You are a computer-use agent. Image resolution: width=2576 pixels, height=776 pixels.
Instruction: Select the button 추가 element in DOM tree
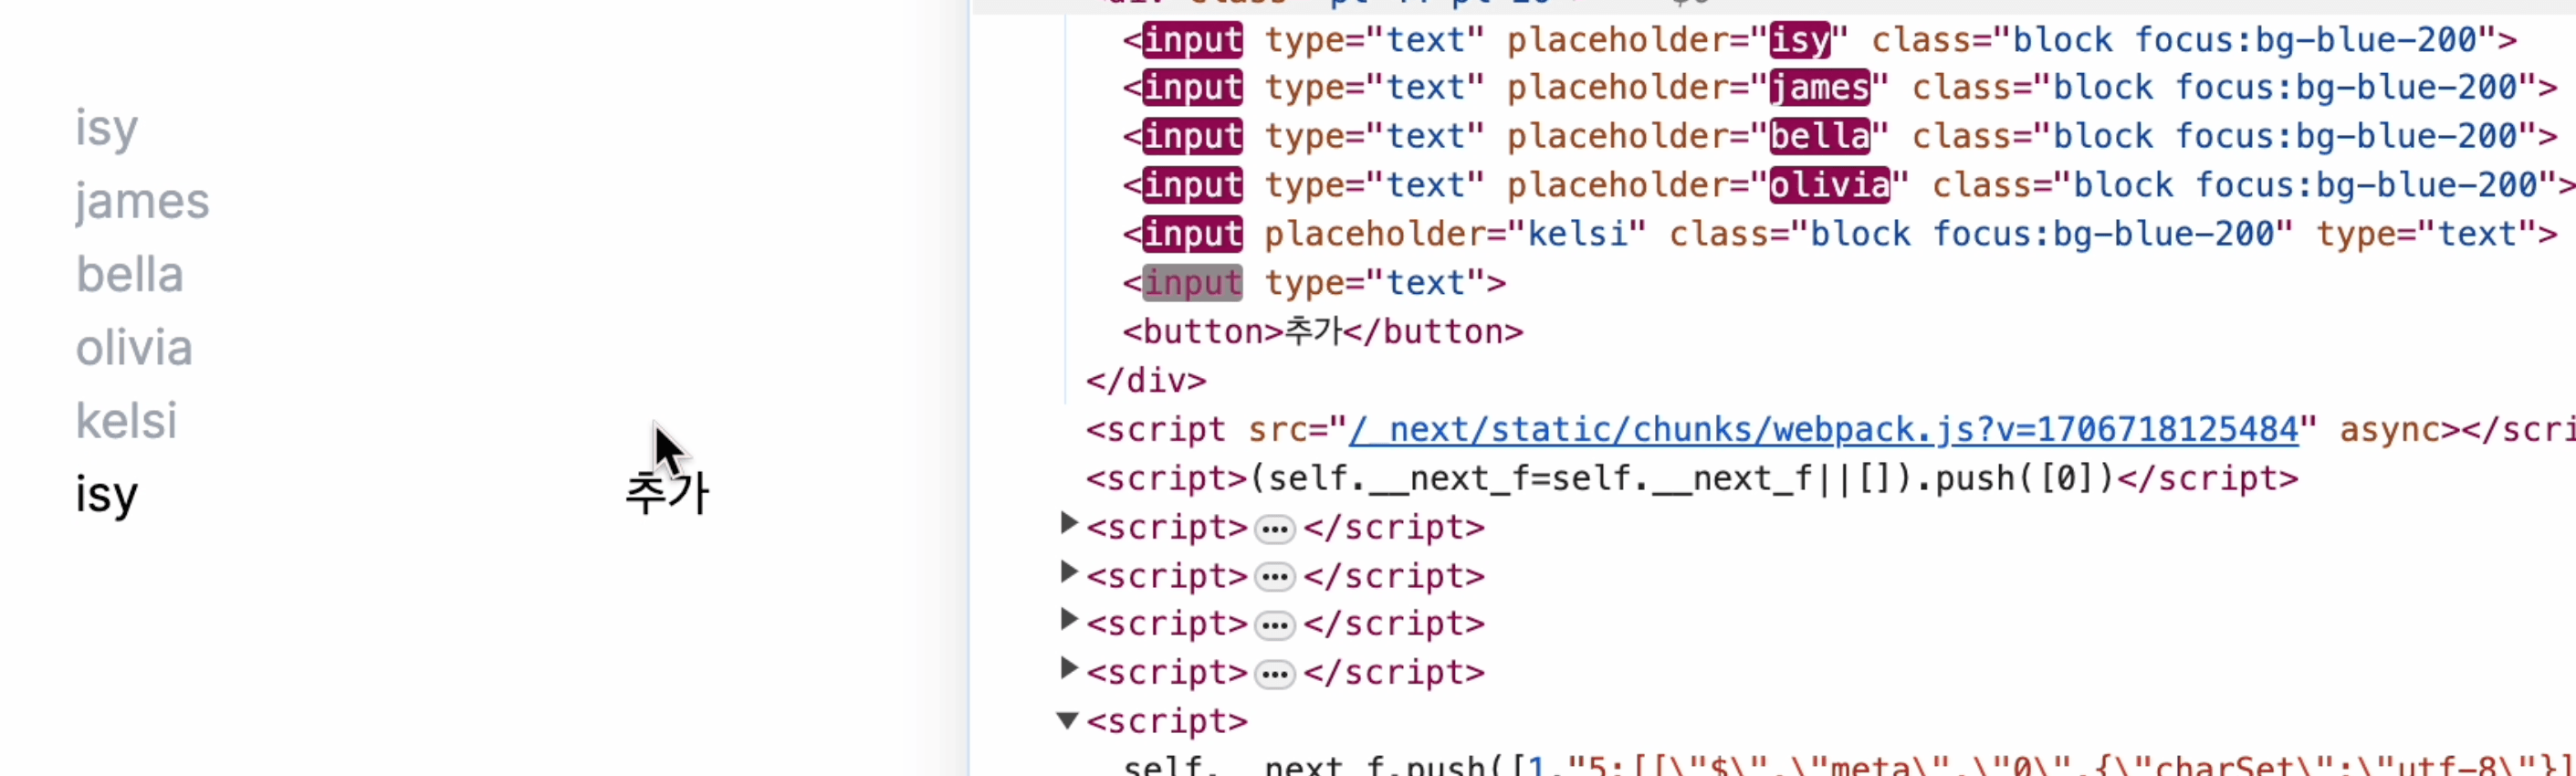pyautogui.click(x=1322, y=332)
